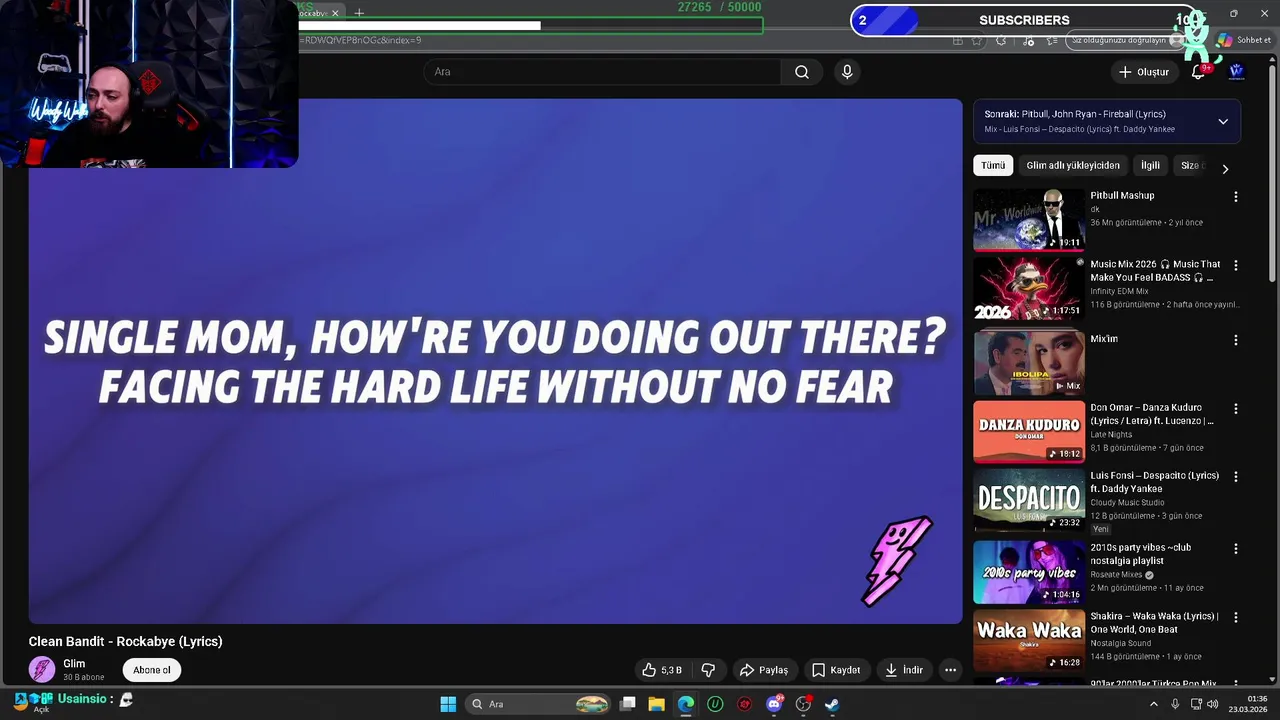Open options menu for Pitbull Mashup
1280x720 pixels.
(1236, 197)
